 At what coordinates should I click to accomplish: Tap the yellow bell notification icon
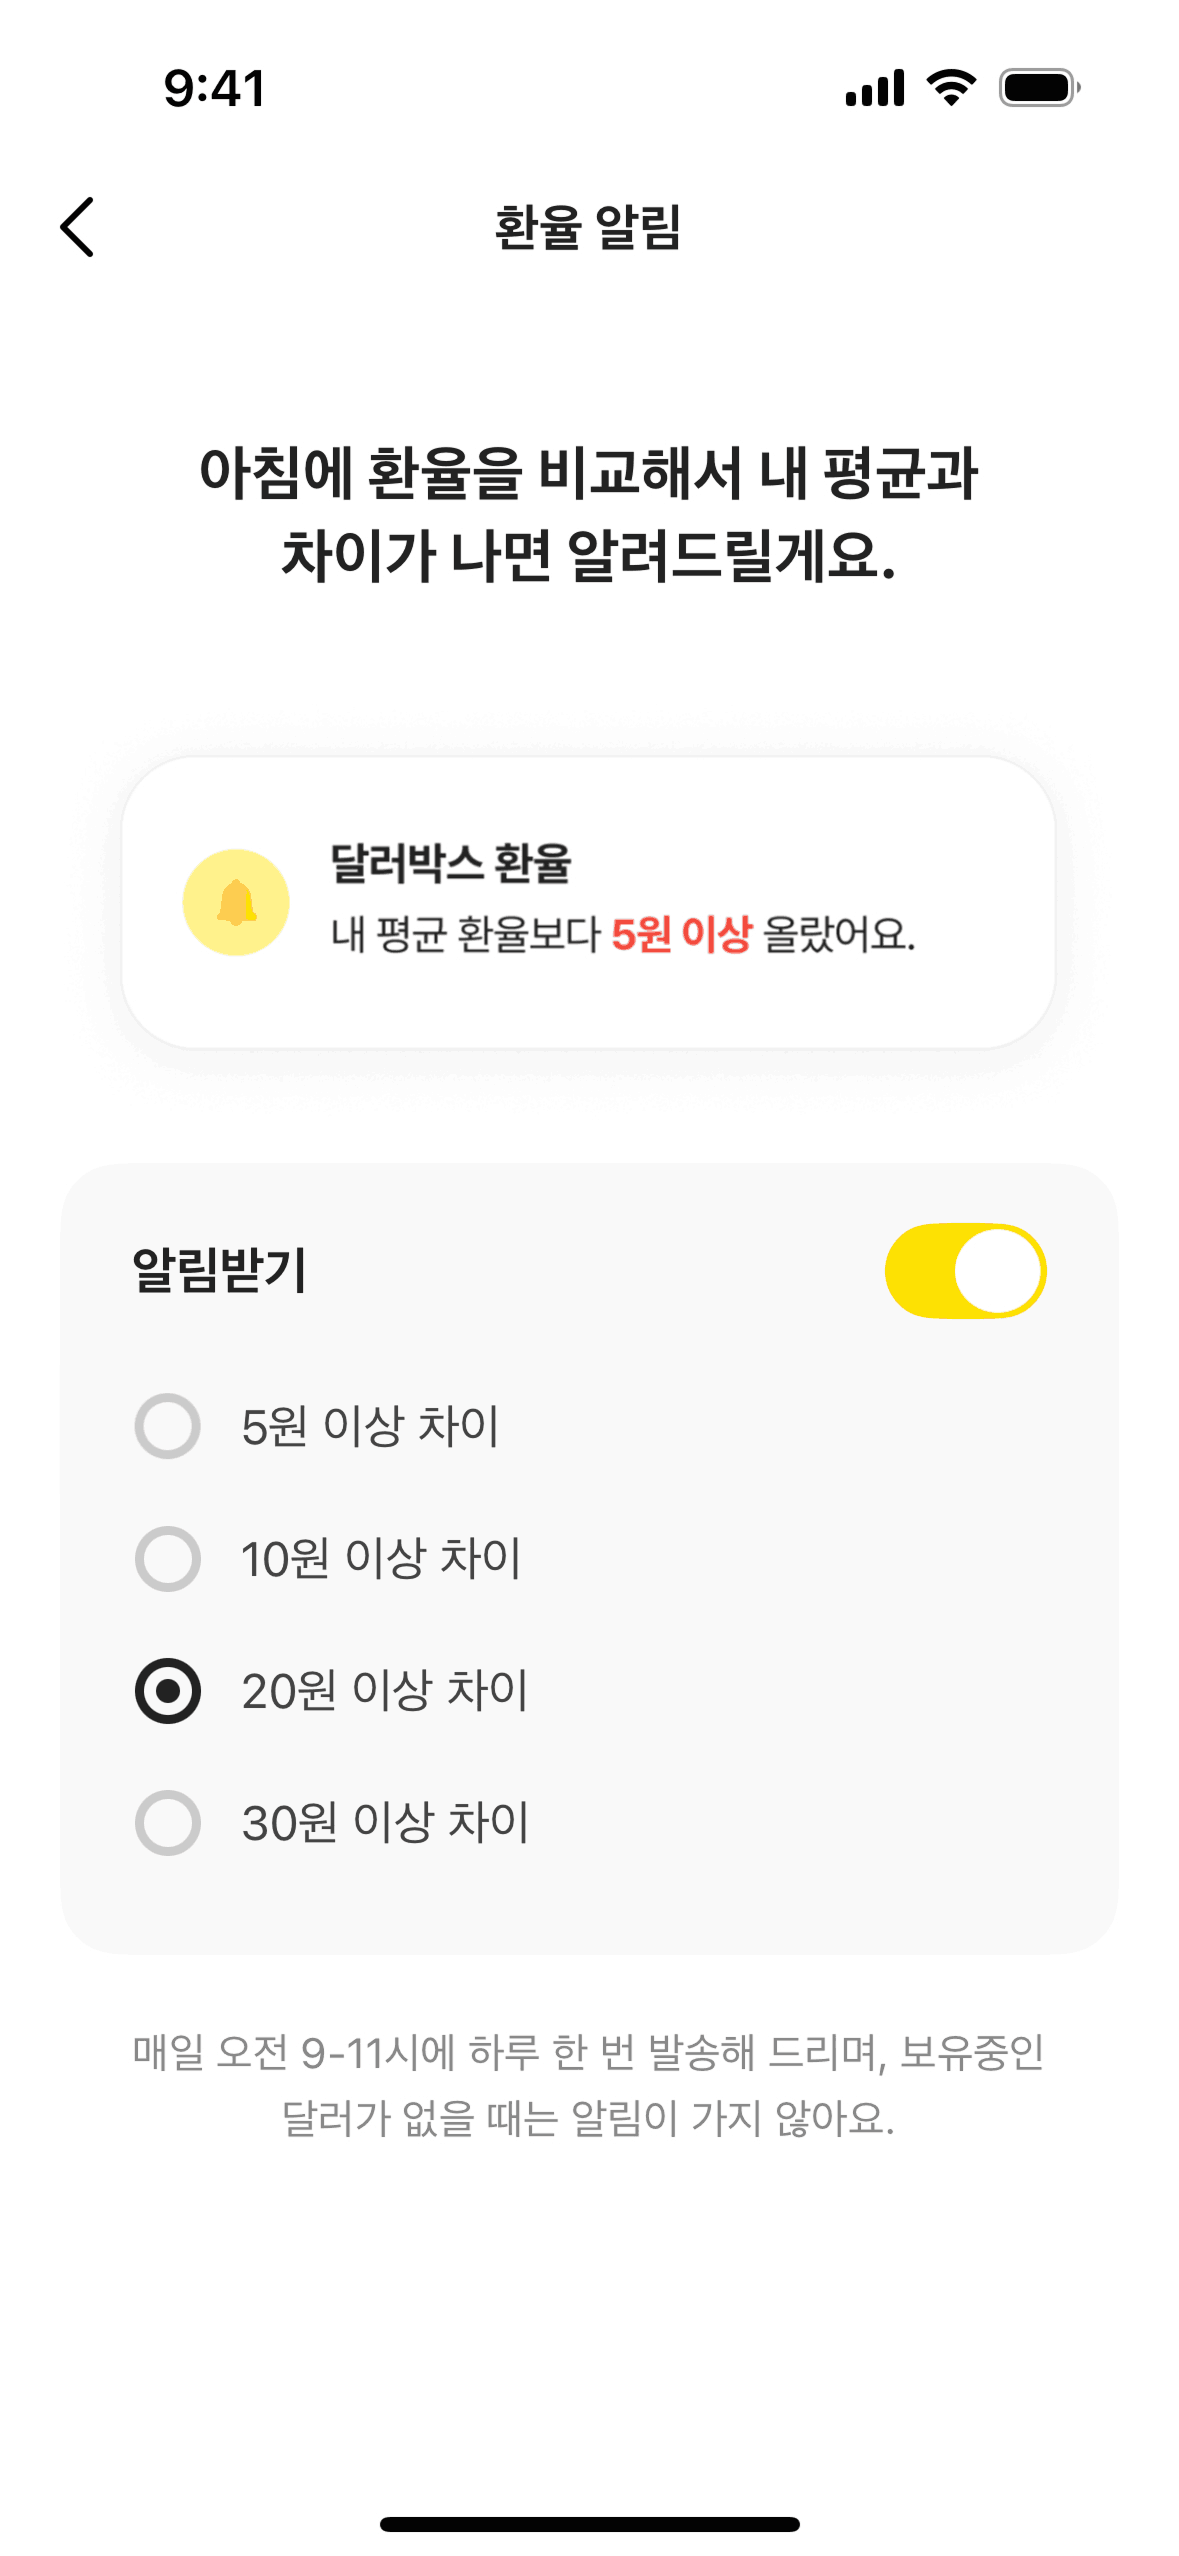pyautogui.click(x=236, y=902)
